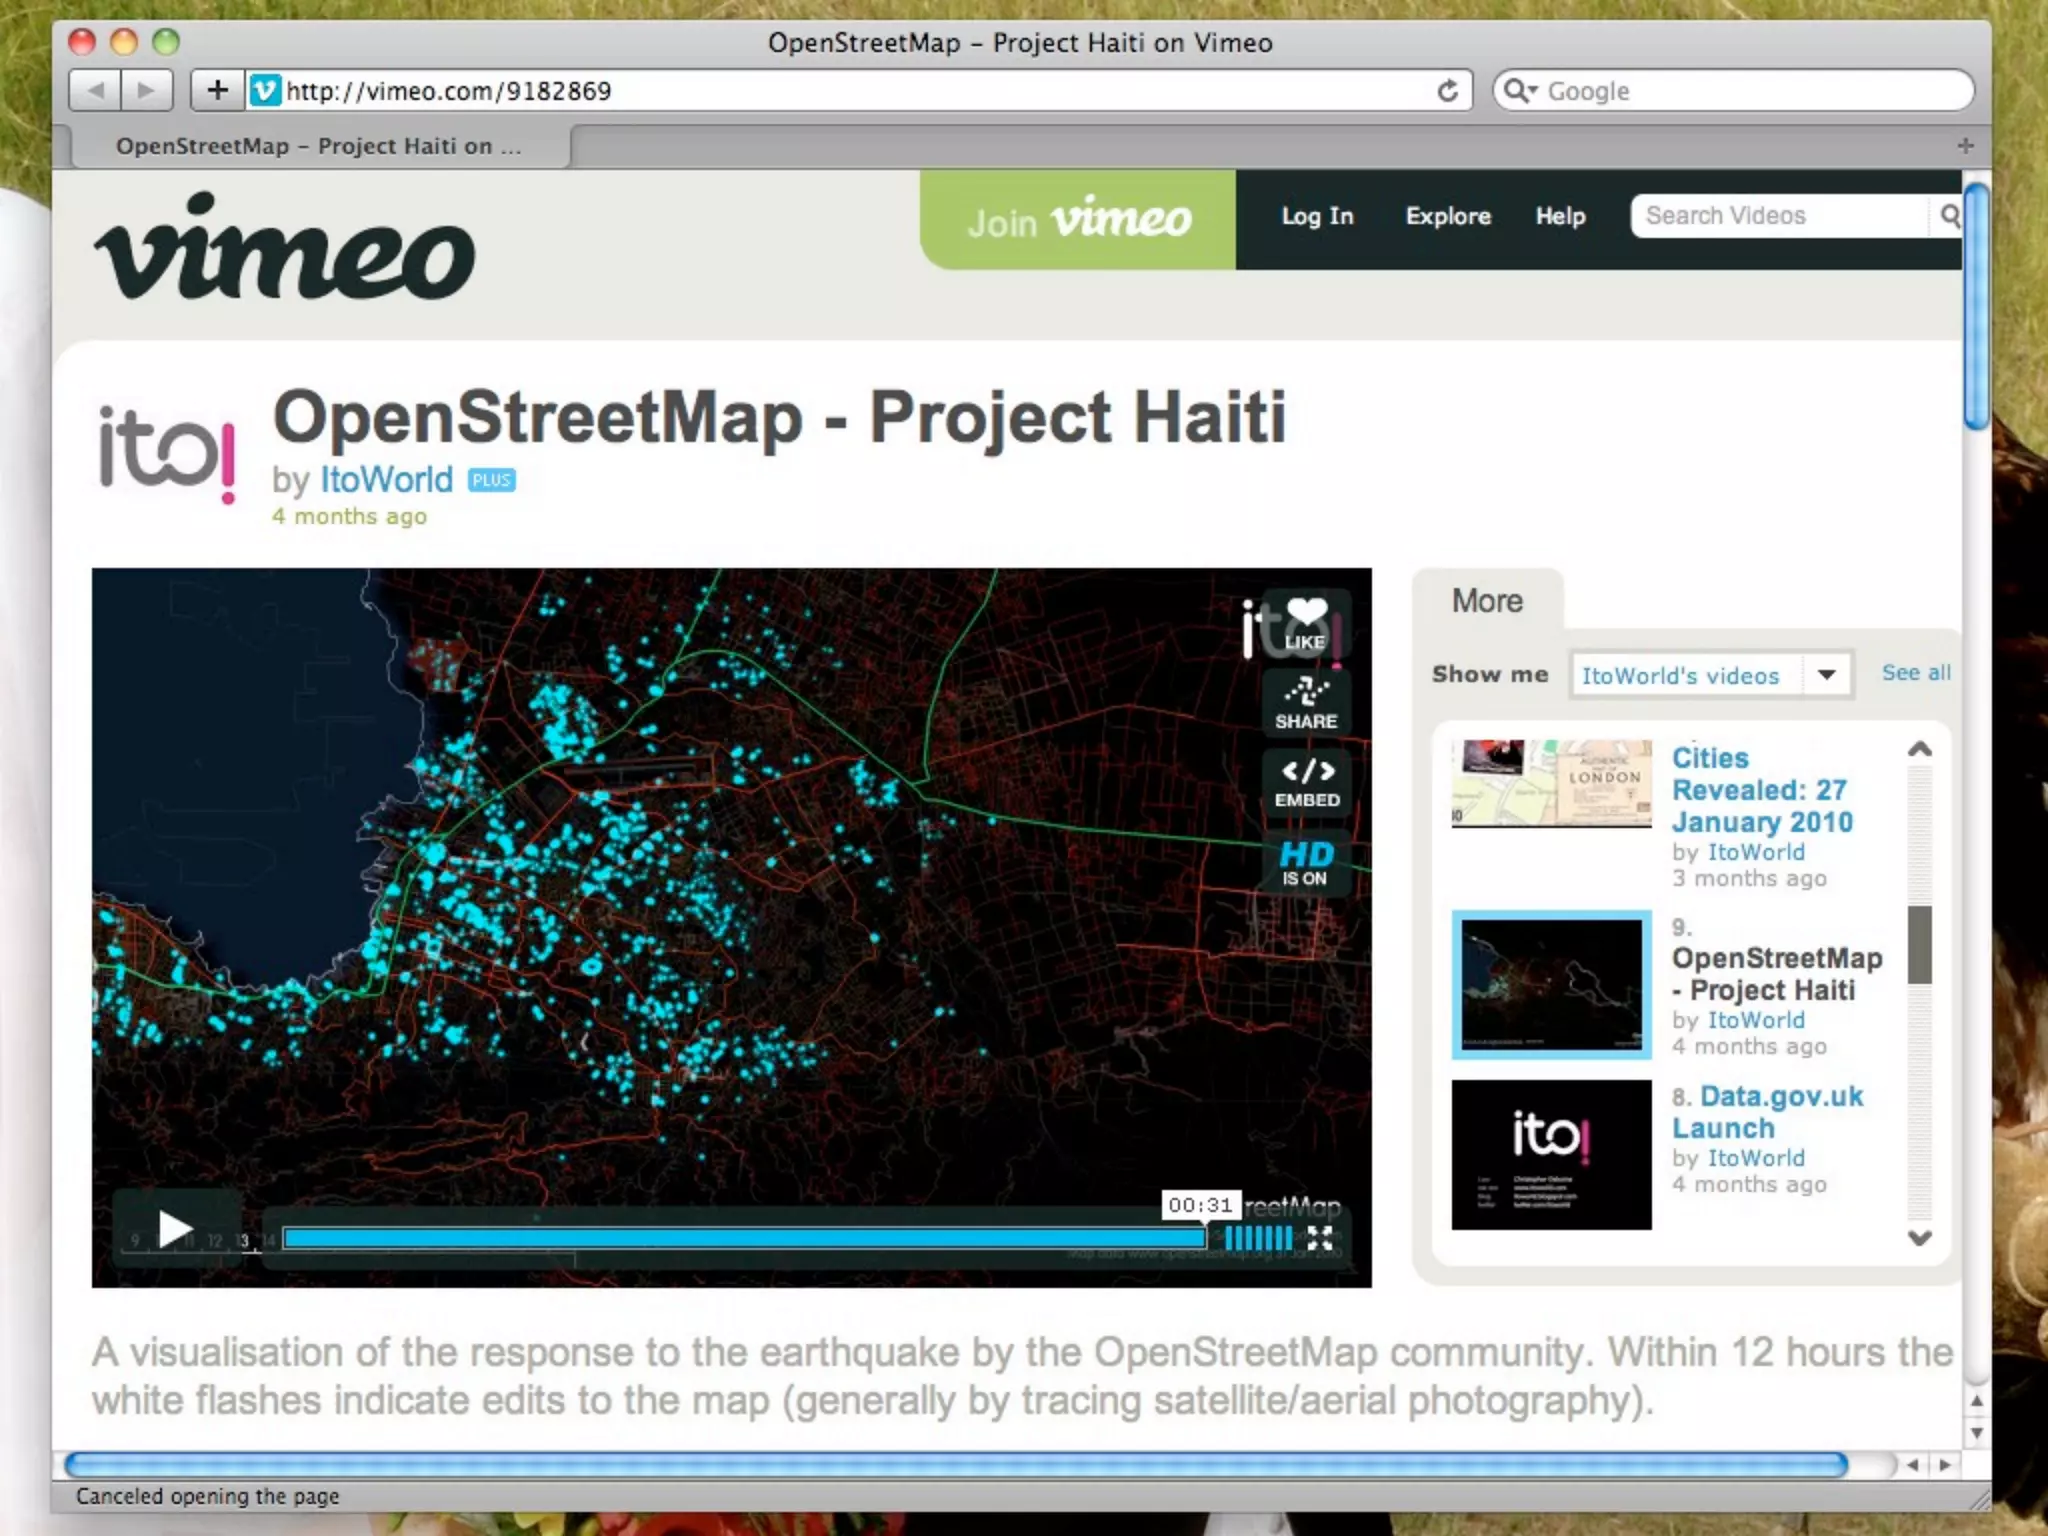Add bookmark with plus button
This screenshot has height=1536, width=2048.
coord(217,91)
